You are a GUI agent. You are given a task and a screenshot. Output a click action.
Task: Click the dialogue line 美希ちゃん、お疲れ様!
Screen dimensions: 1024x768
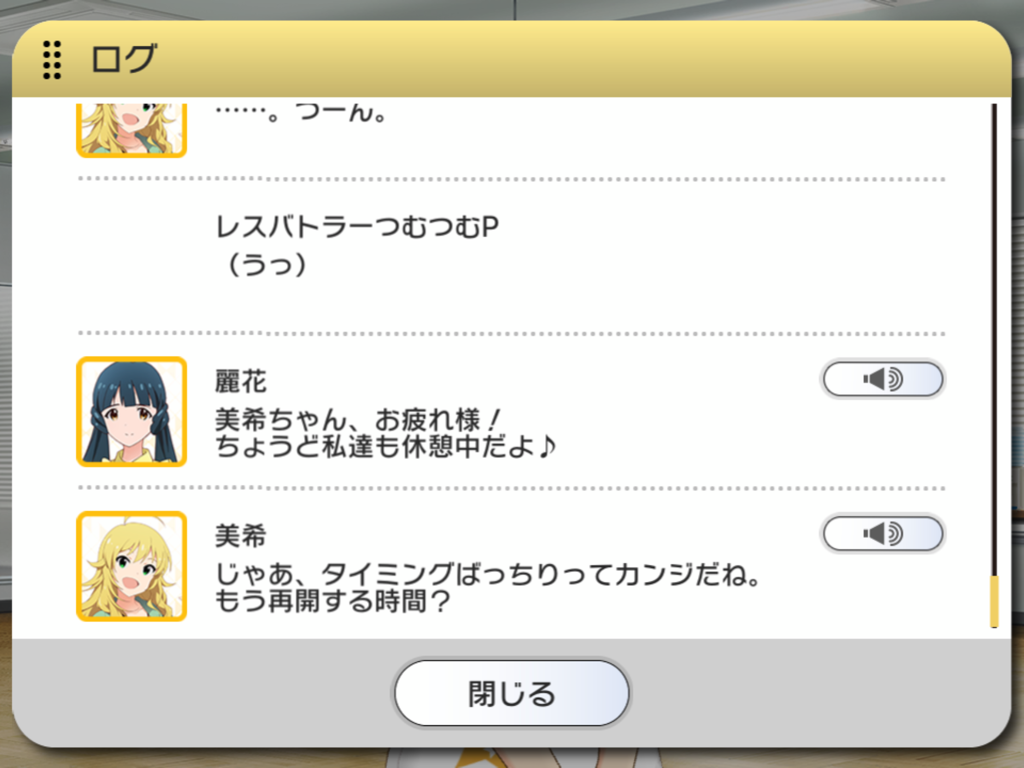point(359,420)
